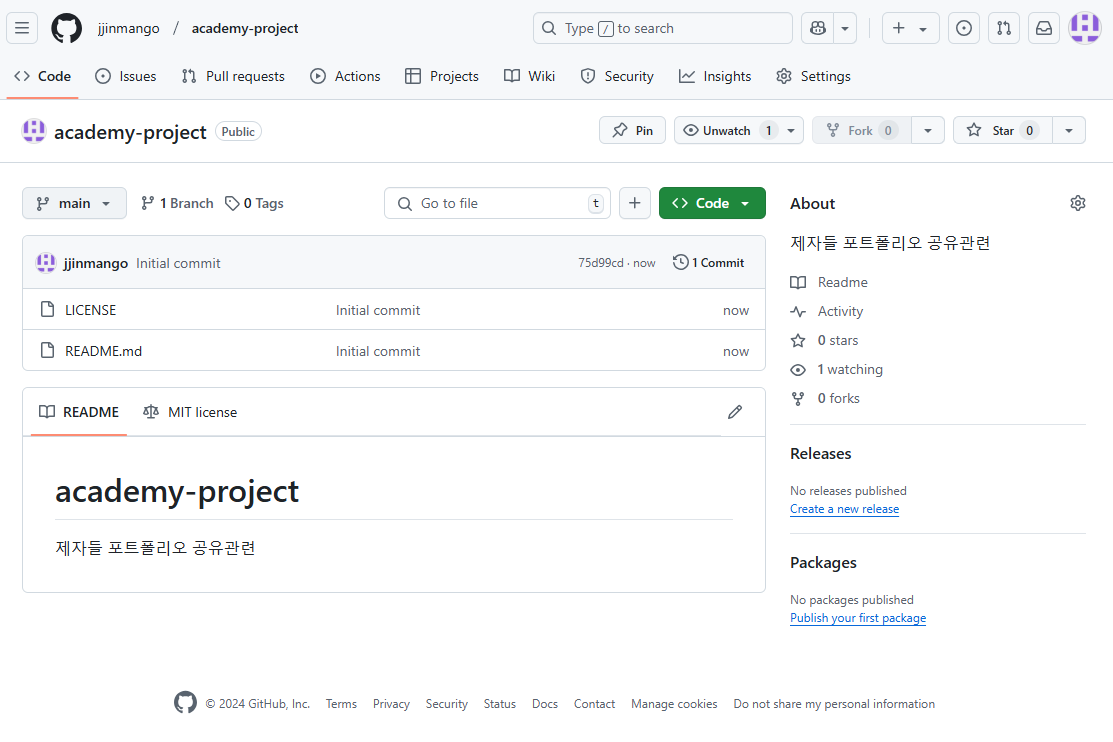Open the Wiki tab
This screenshot has height=742, width=1113.
(530, 76)
